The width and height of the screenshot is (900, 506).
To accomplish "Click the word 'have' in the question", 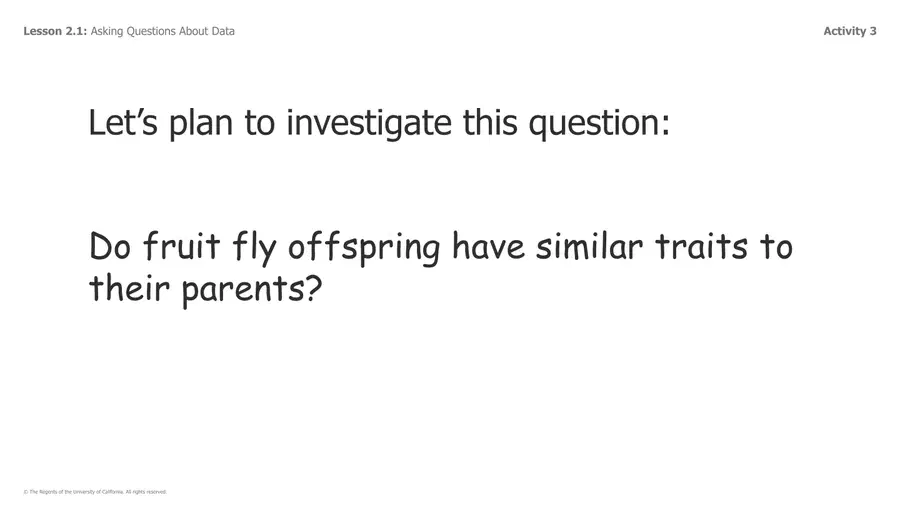I will click(488, 246).
